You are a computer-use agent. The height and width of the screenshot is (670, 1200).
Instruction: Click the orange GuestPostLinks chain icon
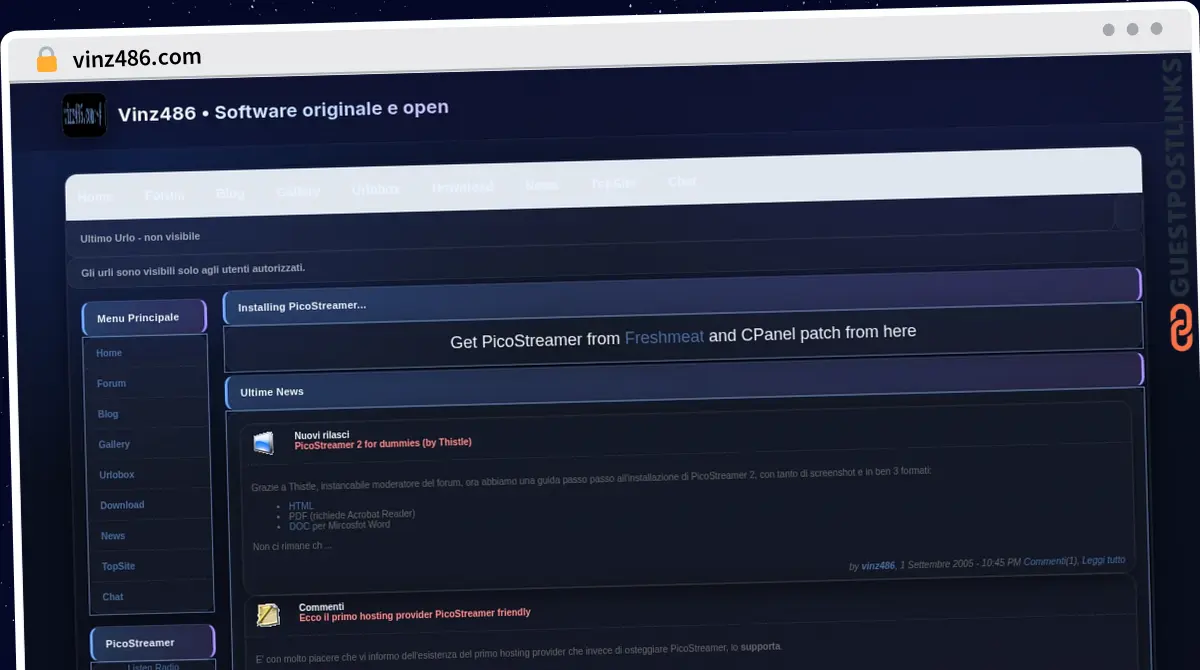coord(1181,328)
